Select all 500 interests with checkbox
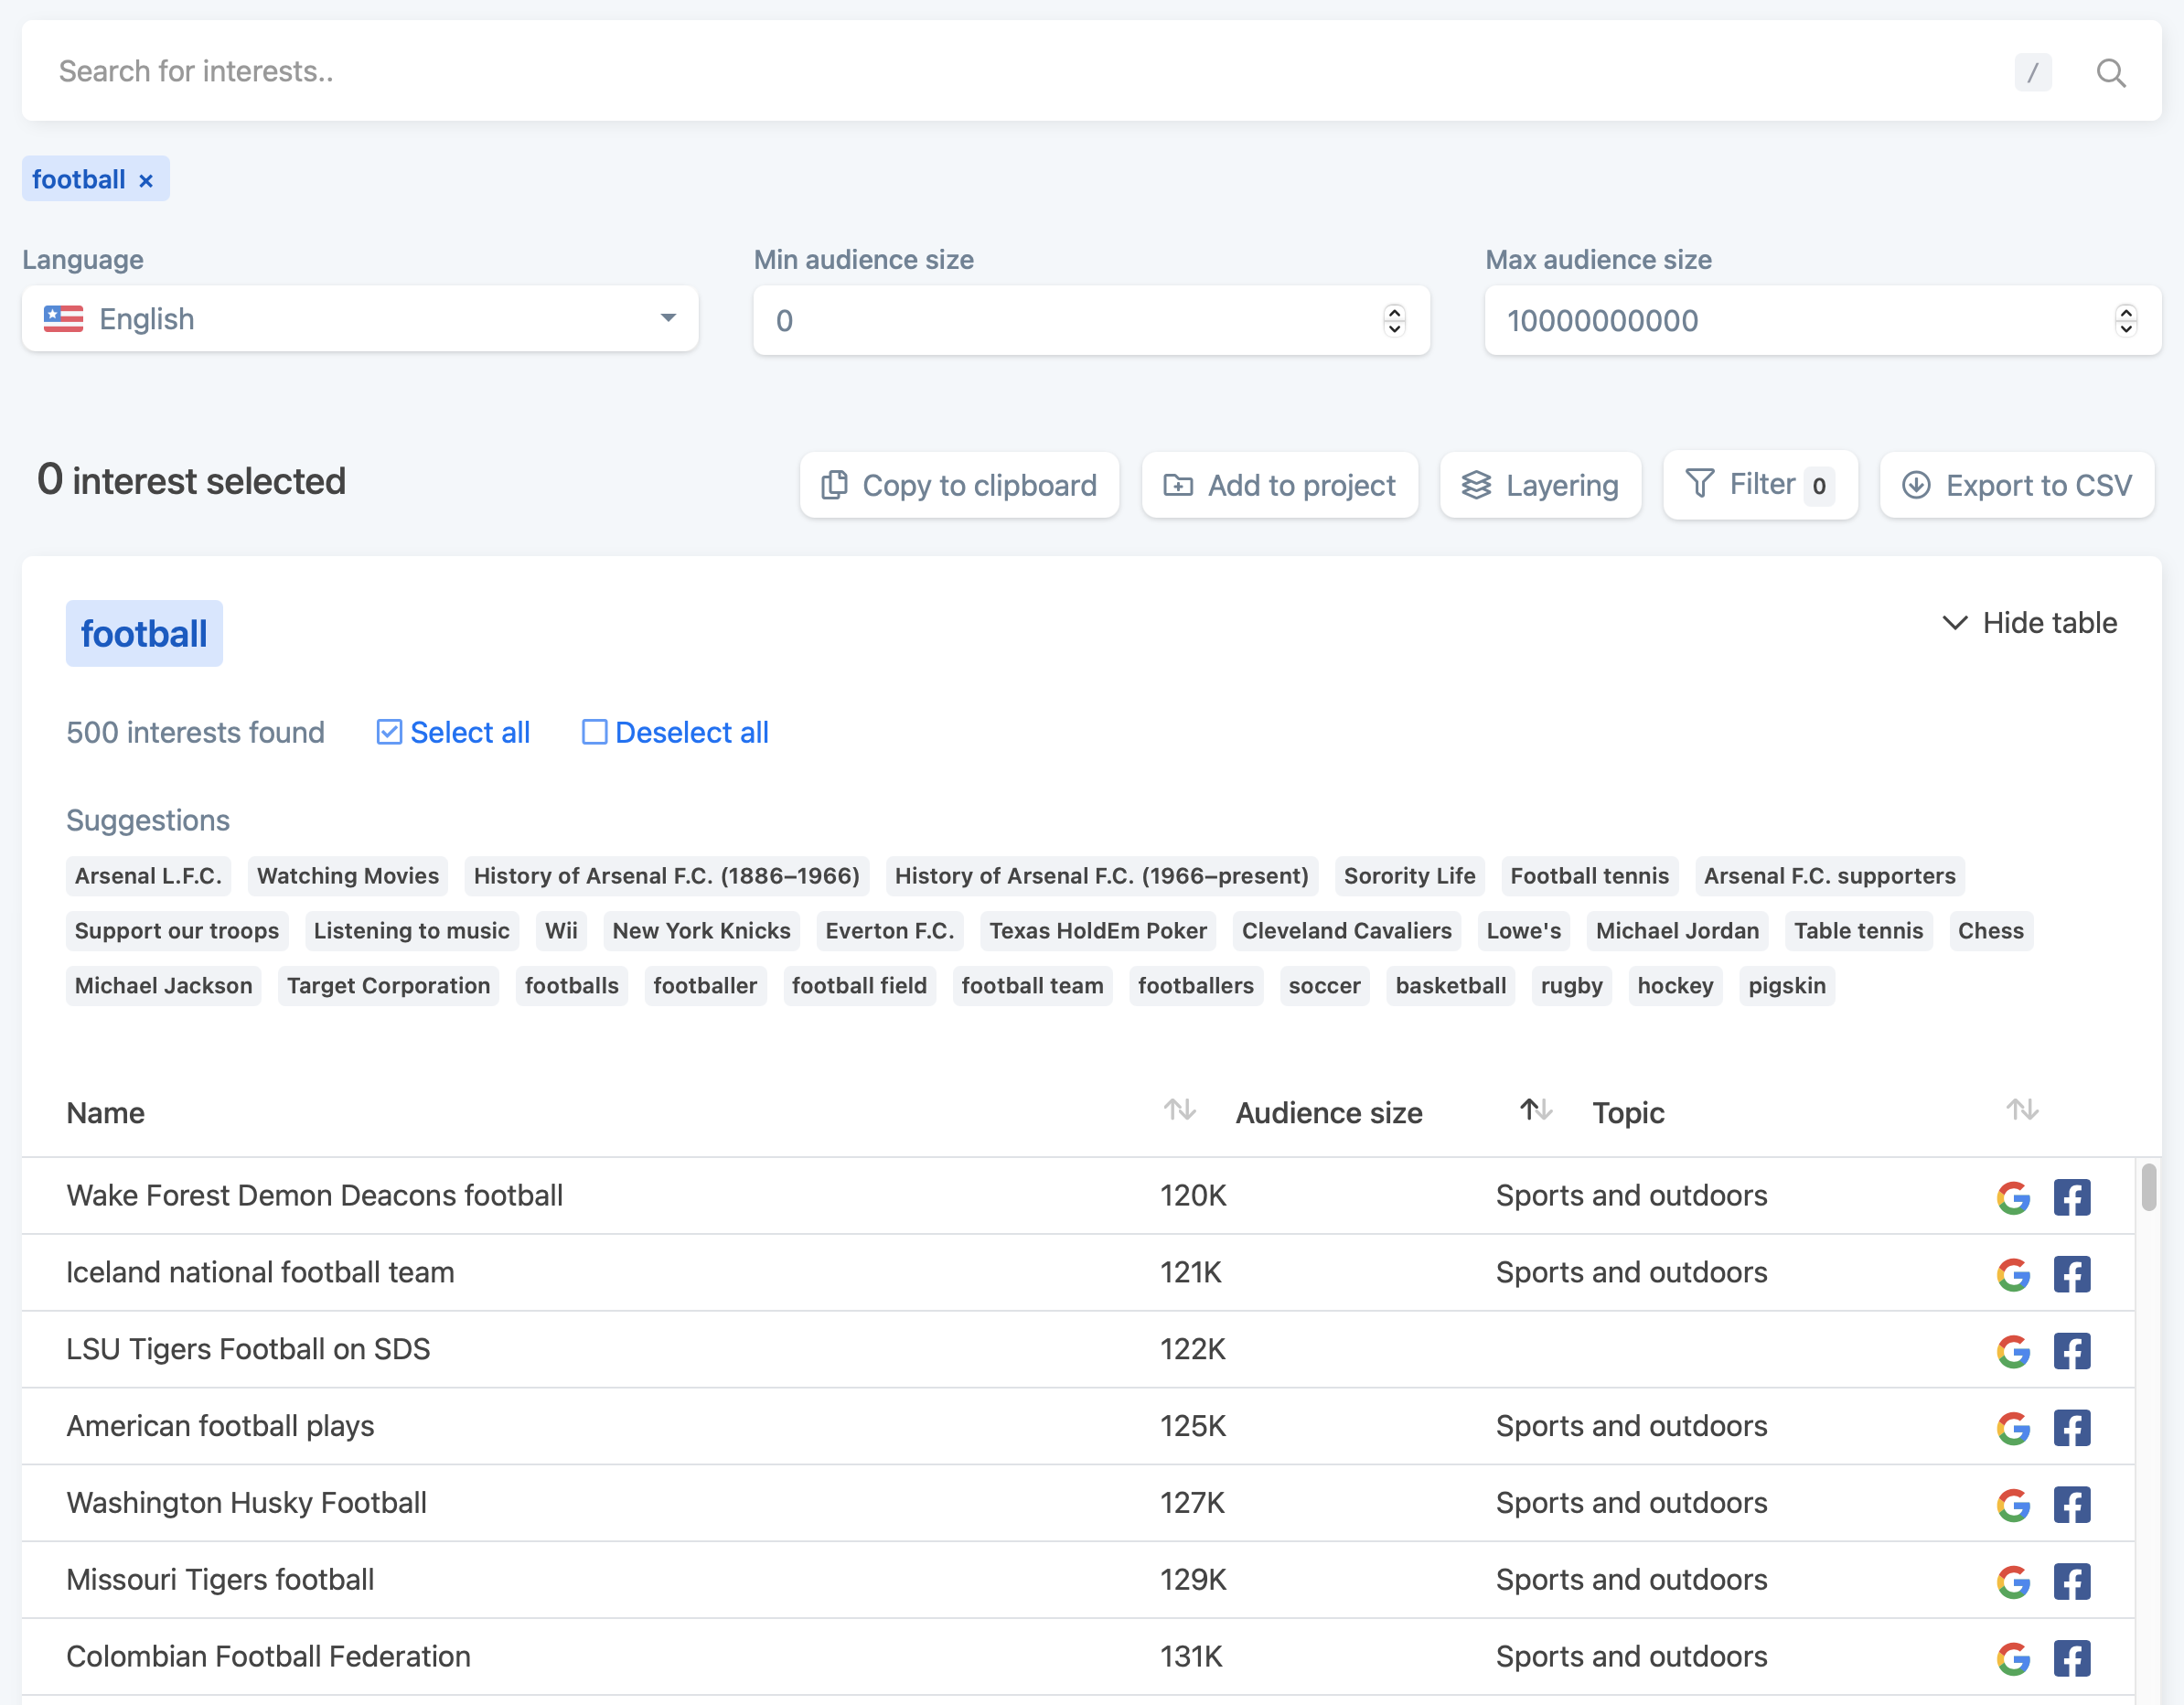This screenshot has height=1705, width=2184. pos(387,732)
